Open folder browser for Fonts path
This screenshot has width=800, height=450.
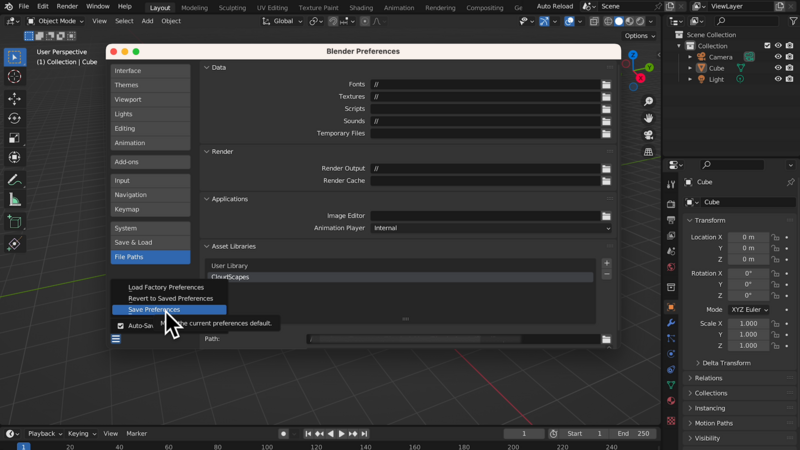coord(606,85)
